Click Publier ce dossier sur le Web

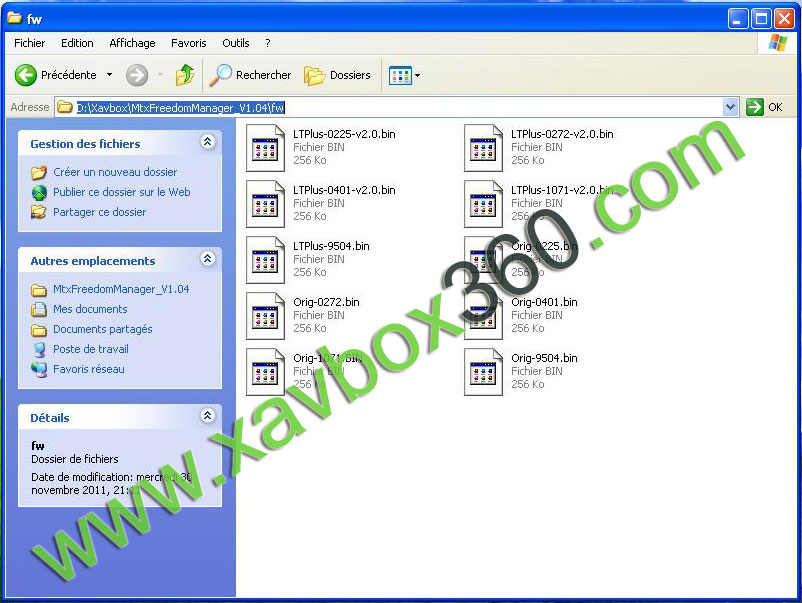pyautogui.click(x=122, y=192)
